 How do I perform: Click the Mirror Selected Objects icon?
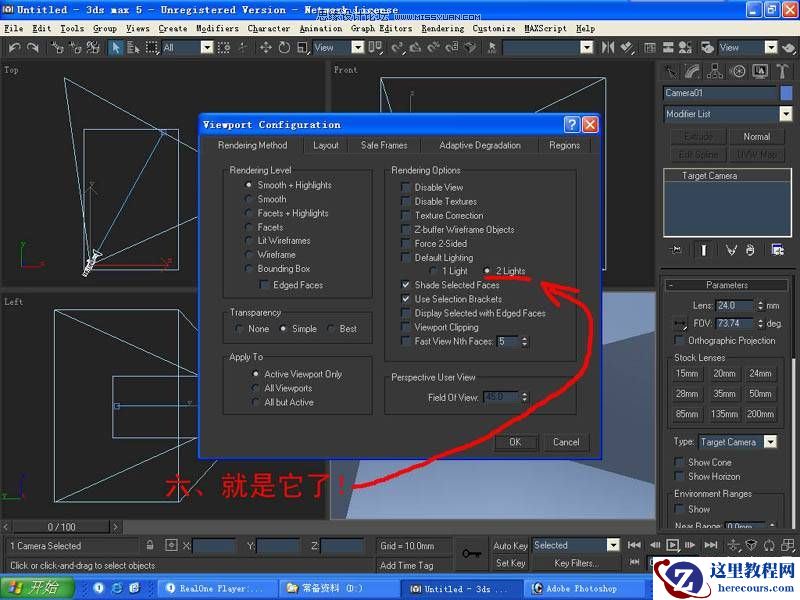608,48
